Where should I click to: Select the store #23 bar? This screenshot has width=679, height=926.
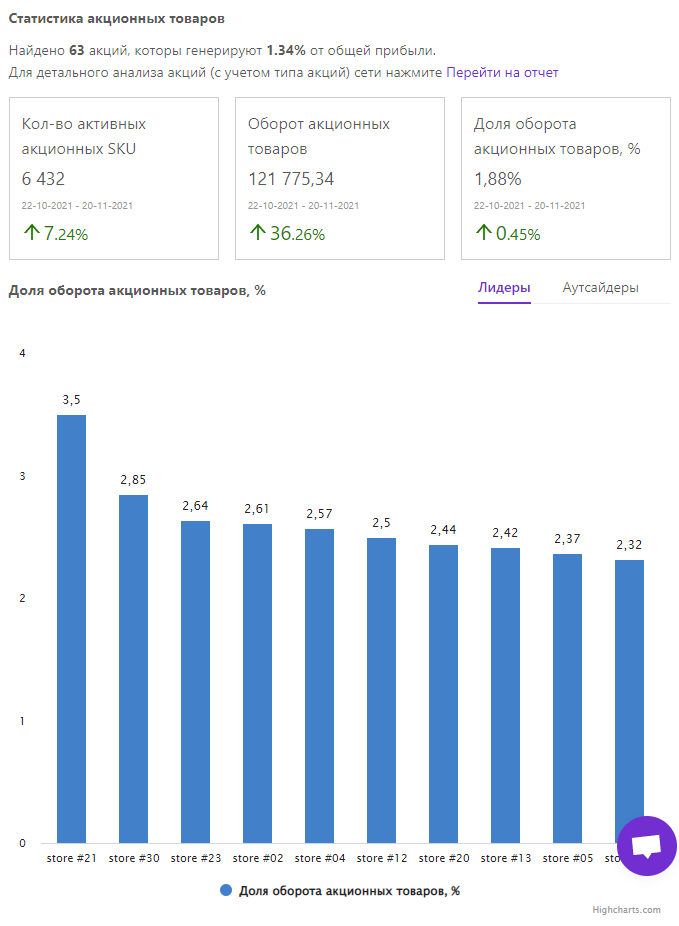point(195,681)
